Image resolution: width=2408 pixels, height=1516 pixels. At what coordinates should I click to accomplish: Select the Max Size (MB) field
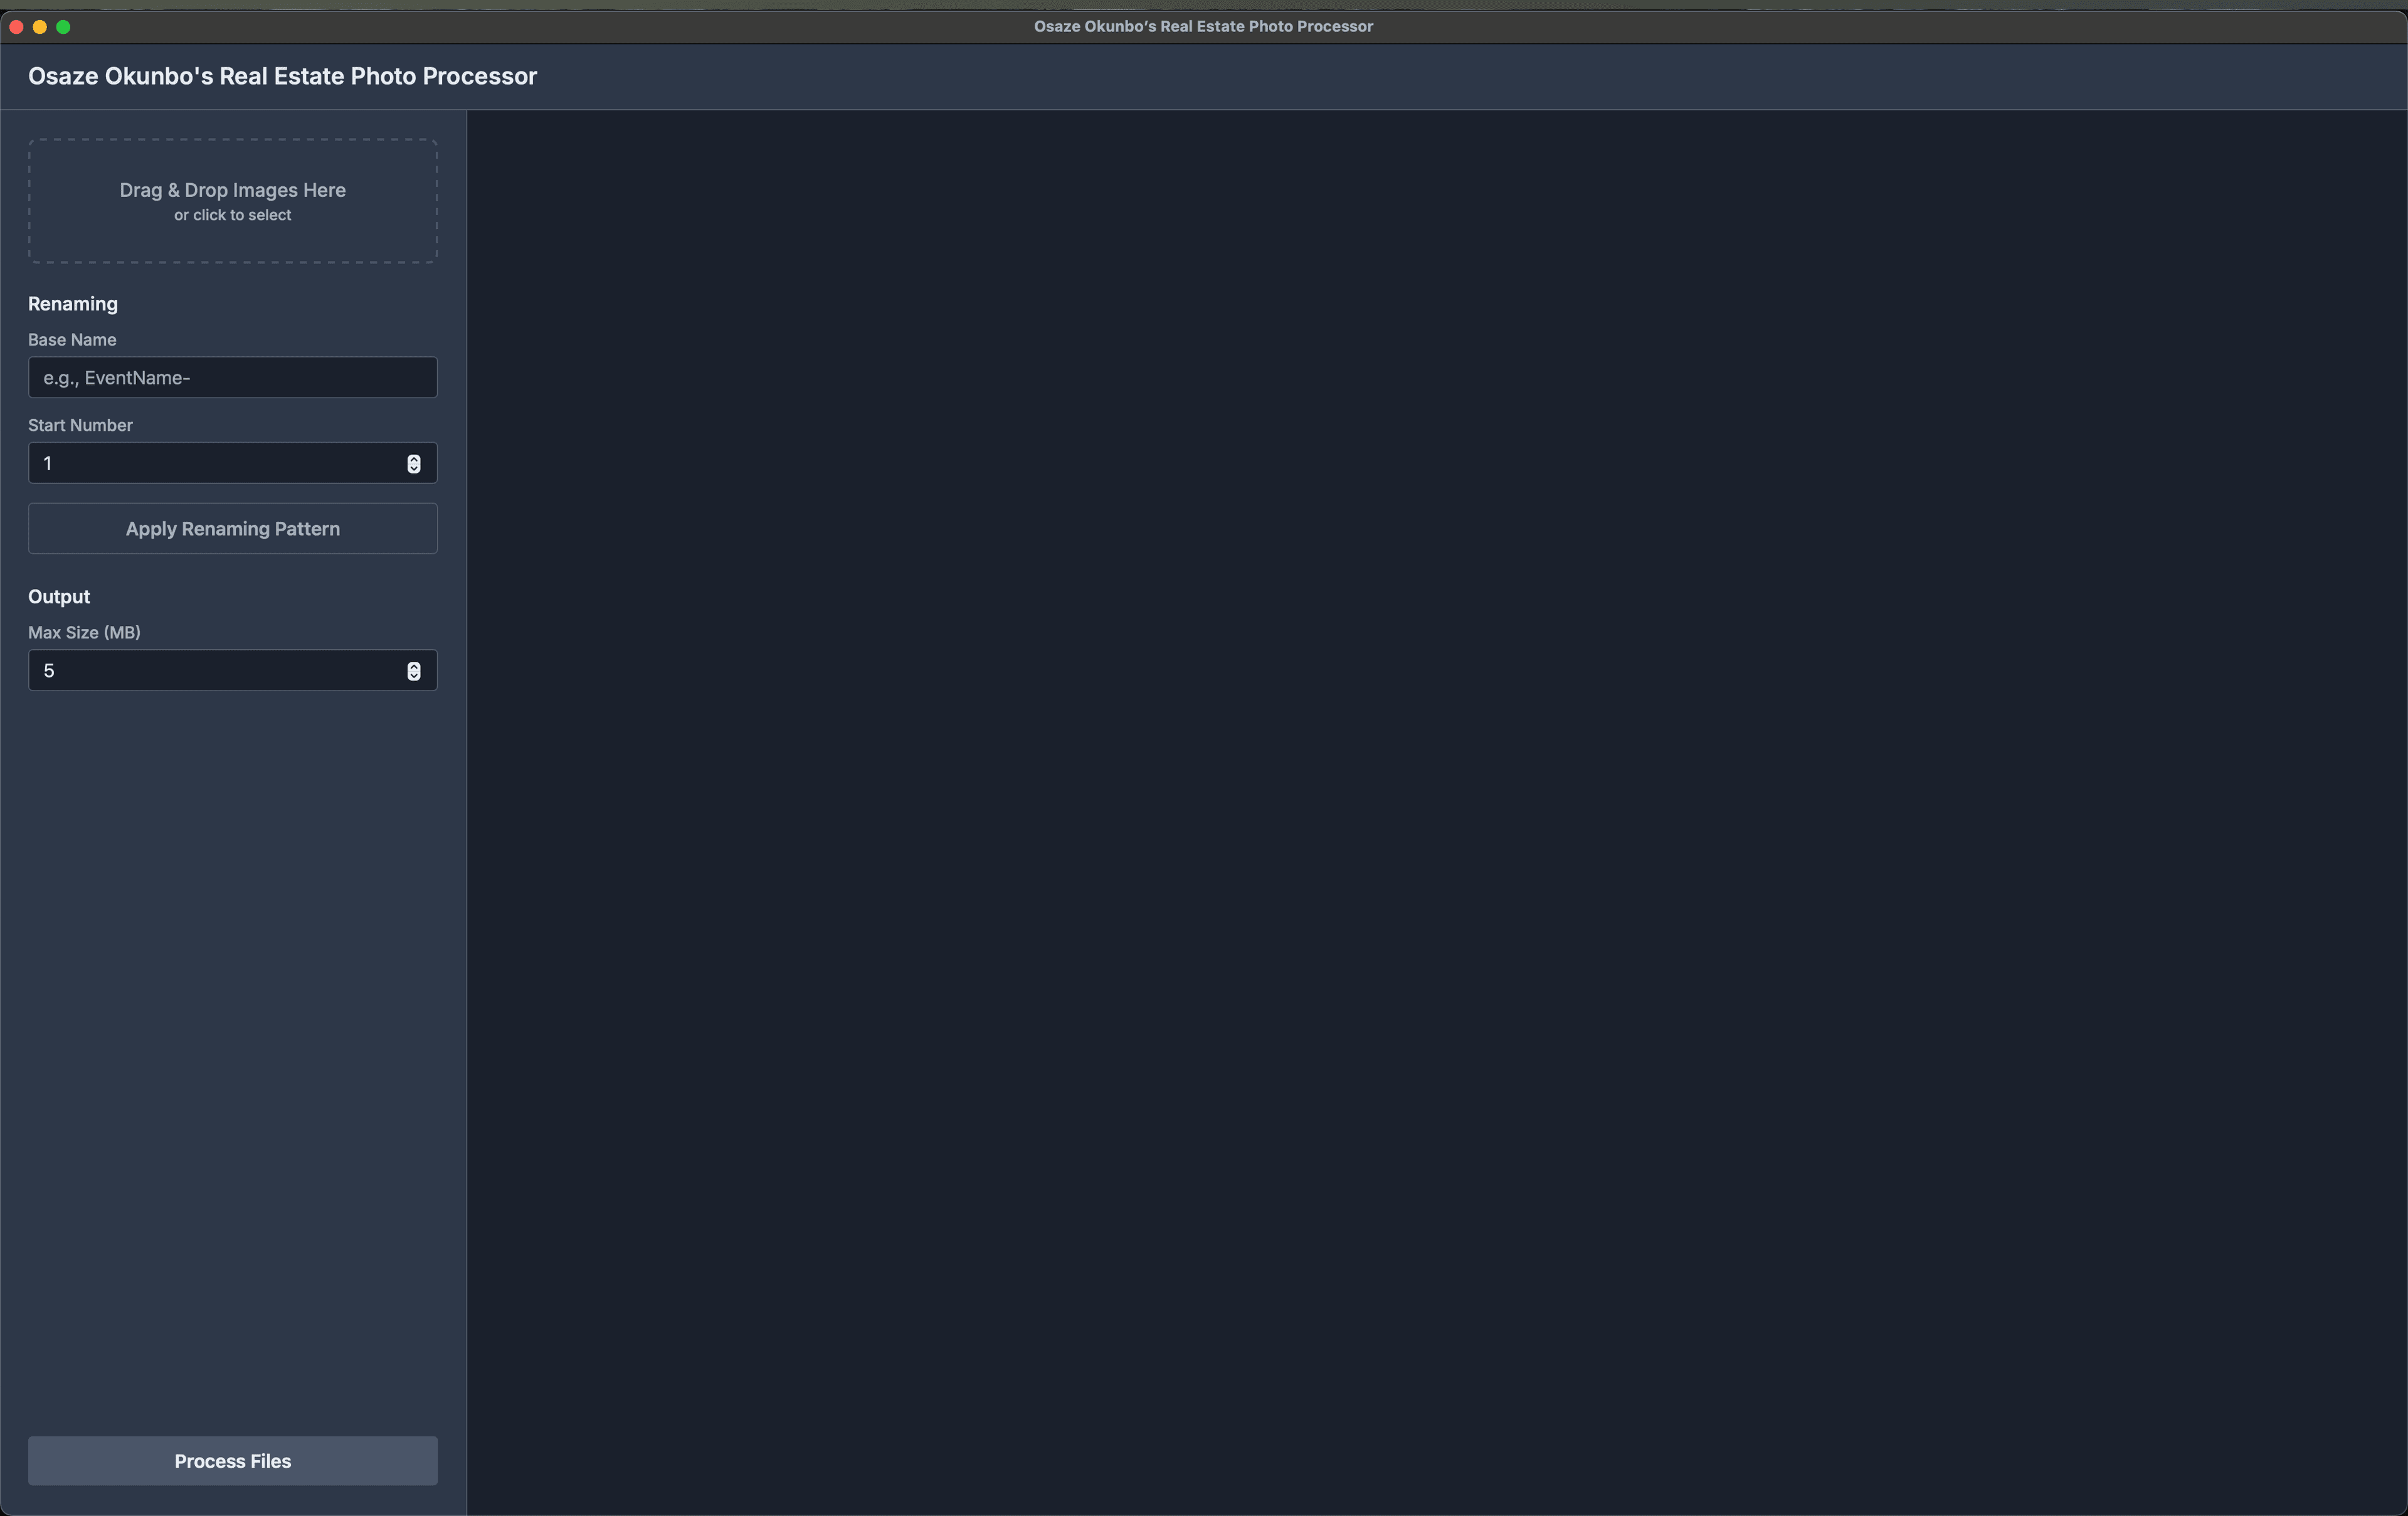[232, 670]
